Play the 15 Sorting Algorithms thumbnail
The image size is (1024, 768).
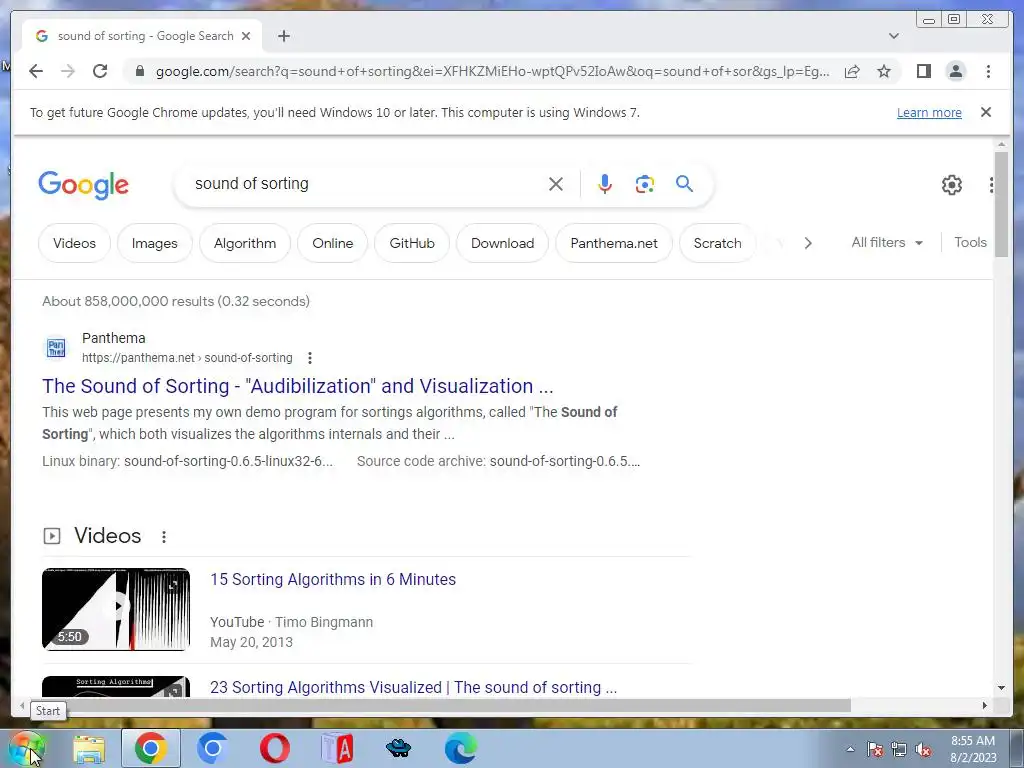(x=116, y=609)
